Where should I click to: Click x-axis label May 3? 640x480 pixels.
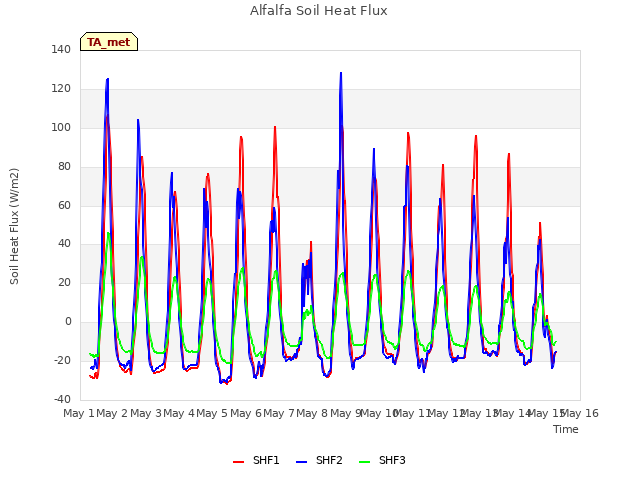pyautogui.click(x=146, y=413)
